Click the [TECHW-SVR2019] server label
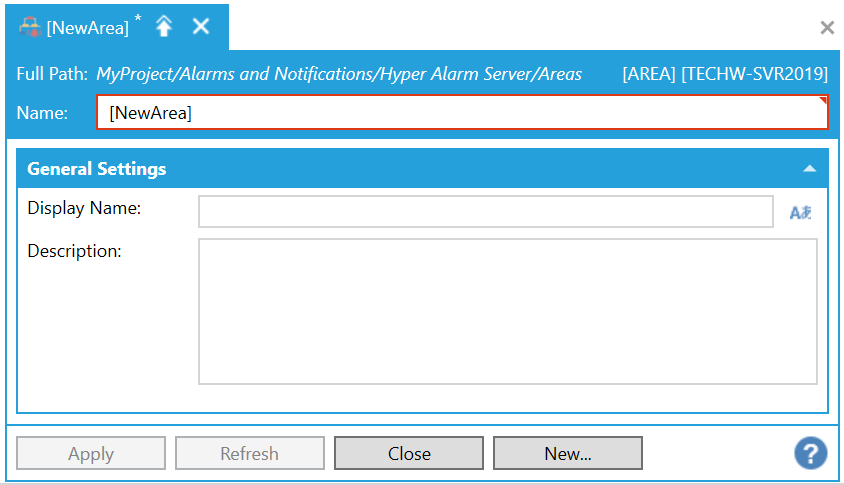Screen dimensions: 844x485 click(x=754, y=74)
